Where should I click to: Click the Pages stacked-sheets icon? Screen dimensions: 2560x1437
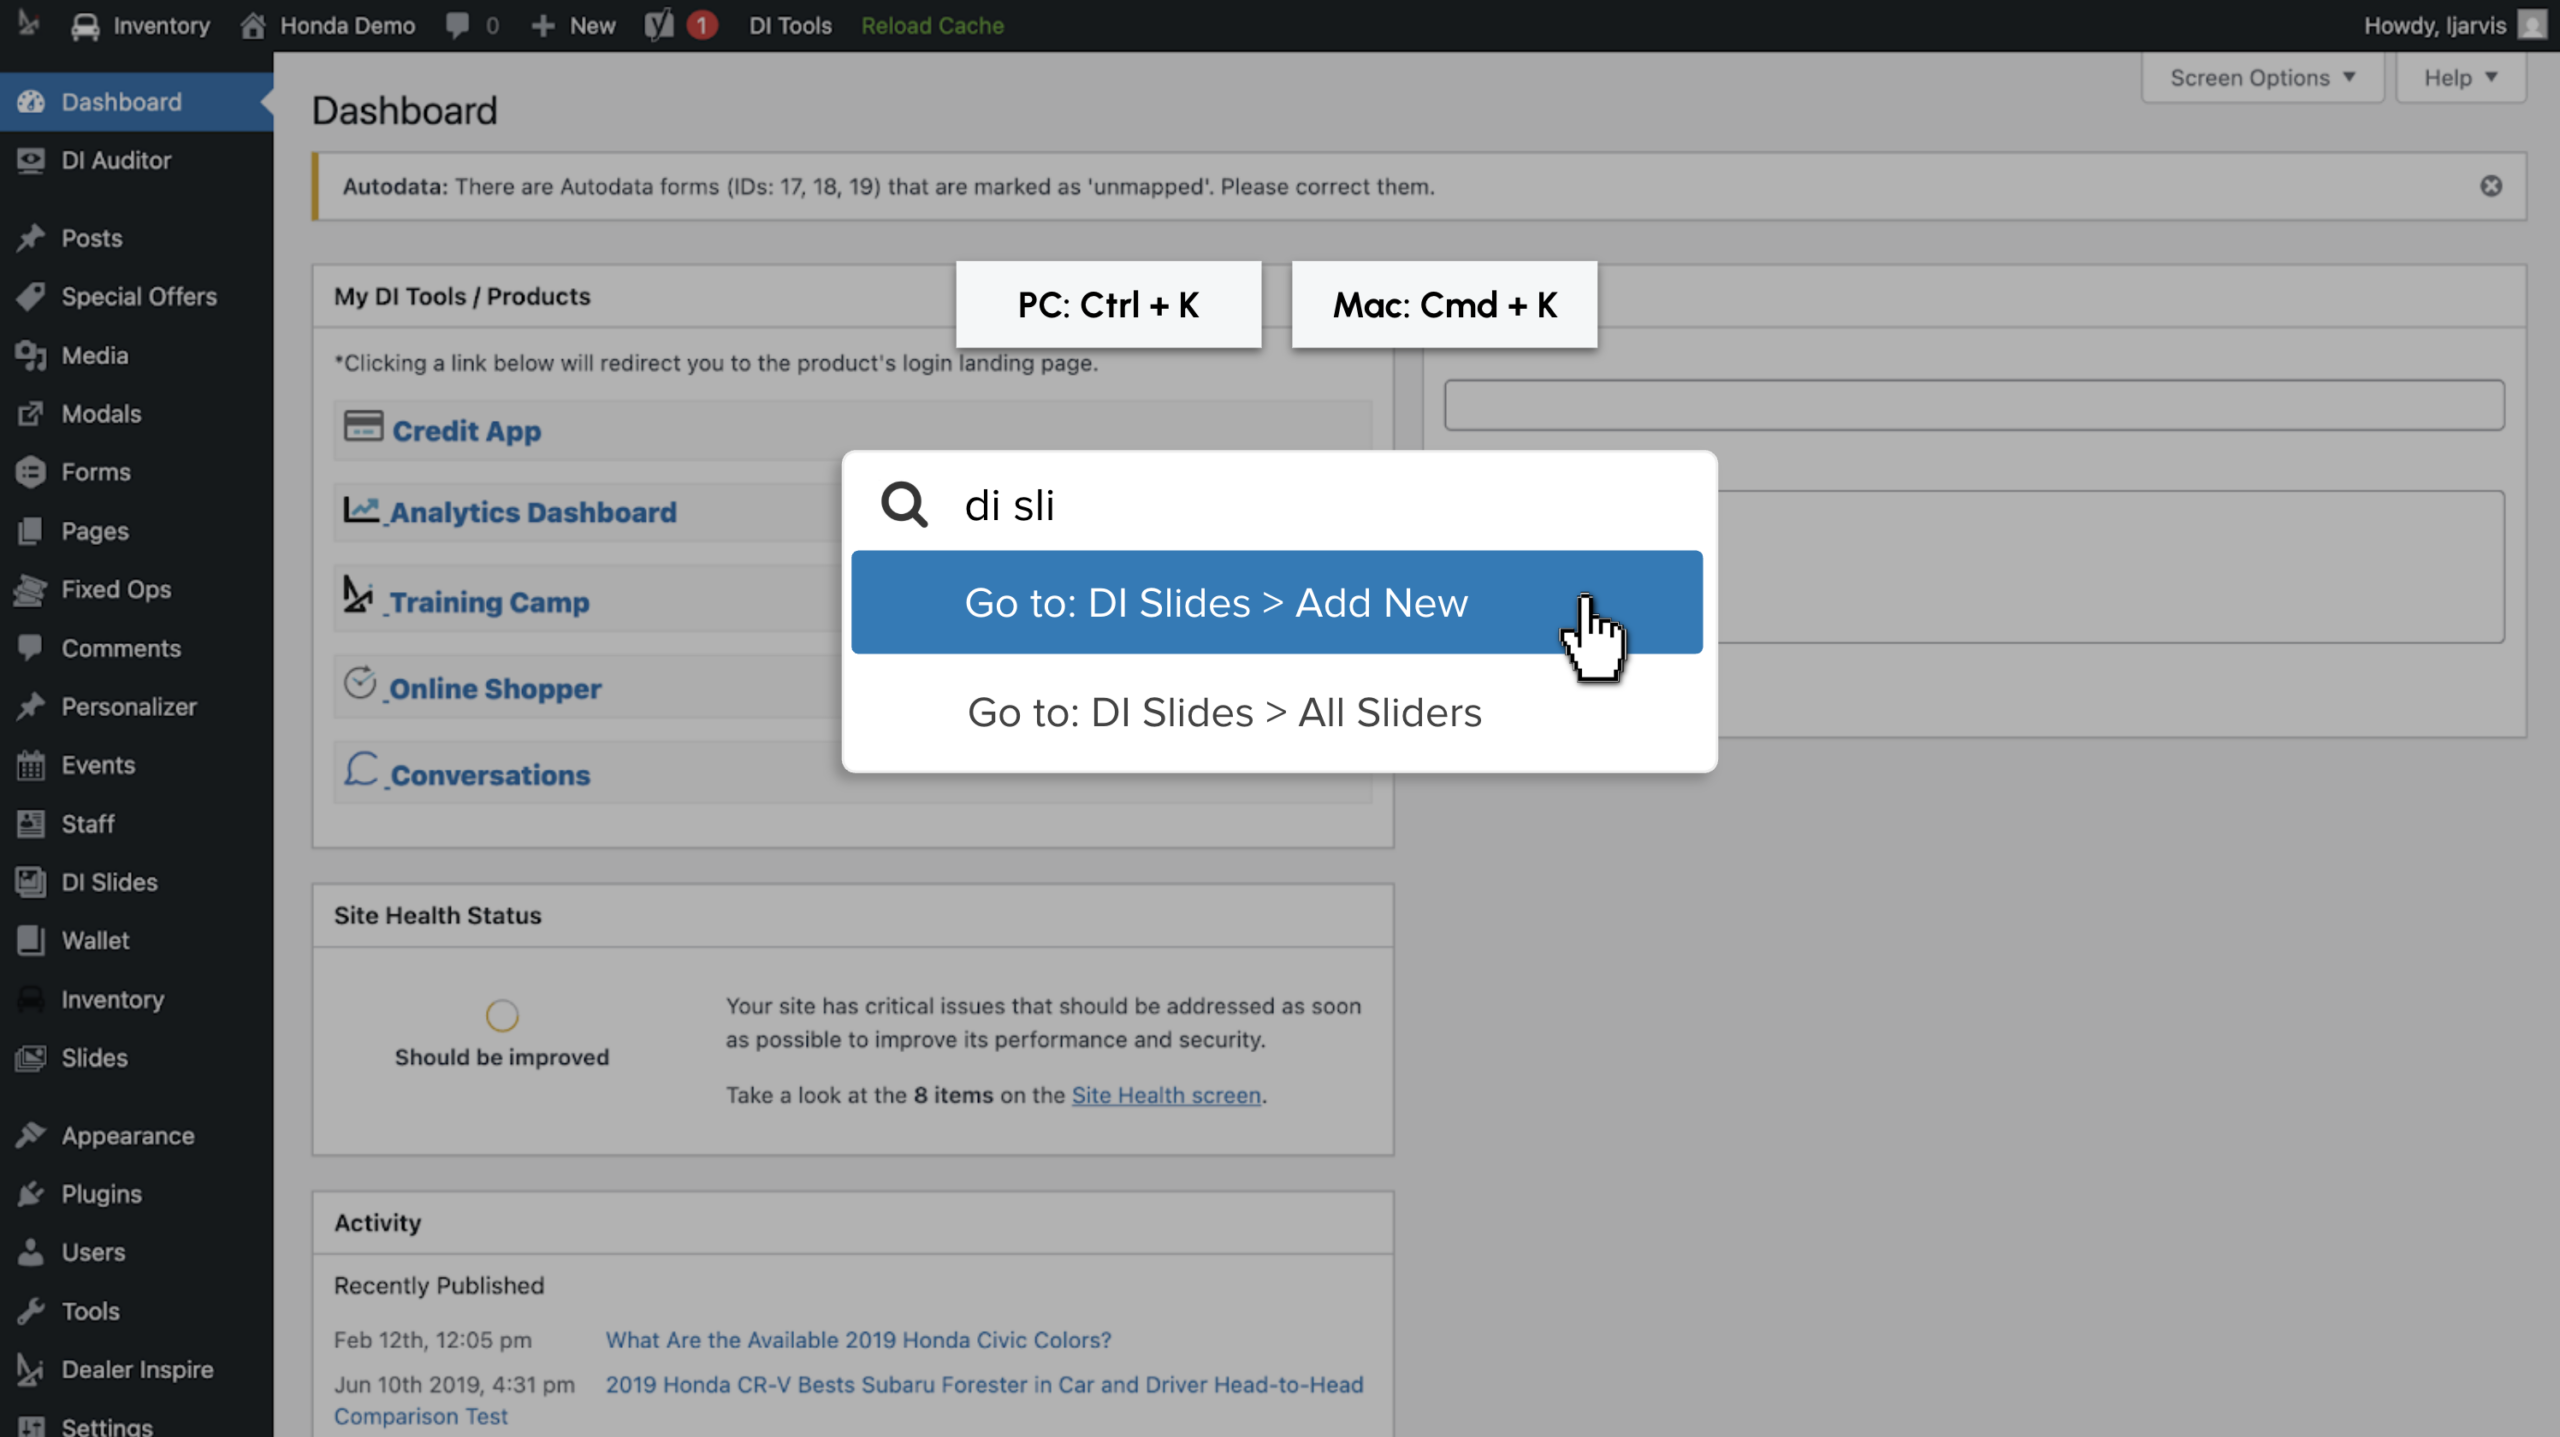(31, 531)
